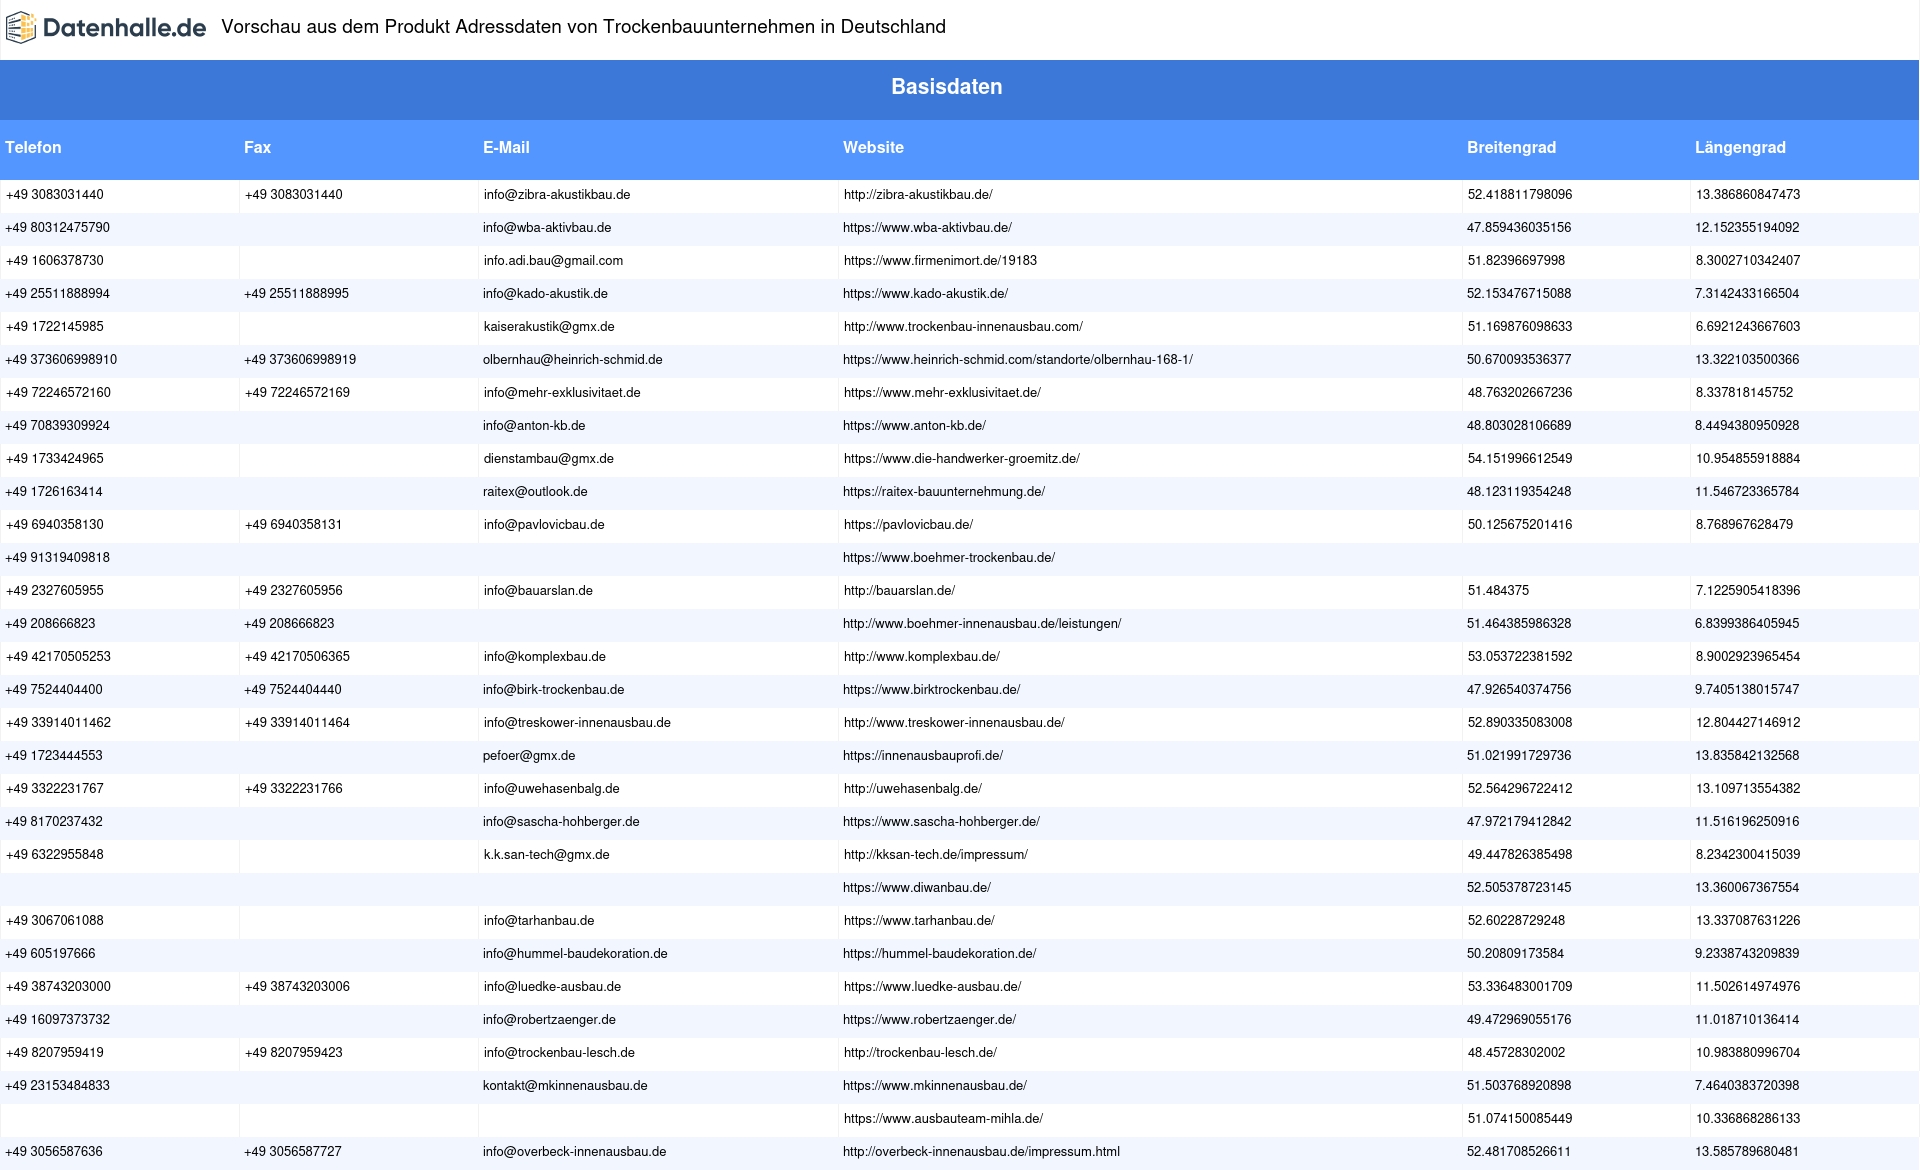
Task: Click the Datenhalle.de logo icon
Action: point(21,28)
